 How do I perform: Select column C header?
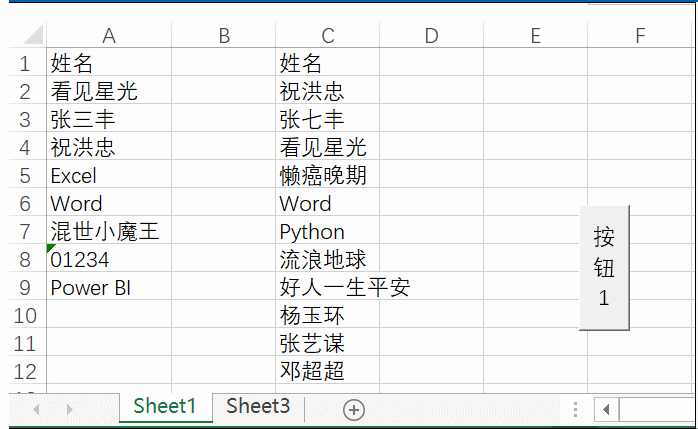pyautogui.click(x=327, y=36)
